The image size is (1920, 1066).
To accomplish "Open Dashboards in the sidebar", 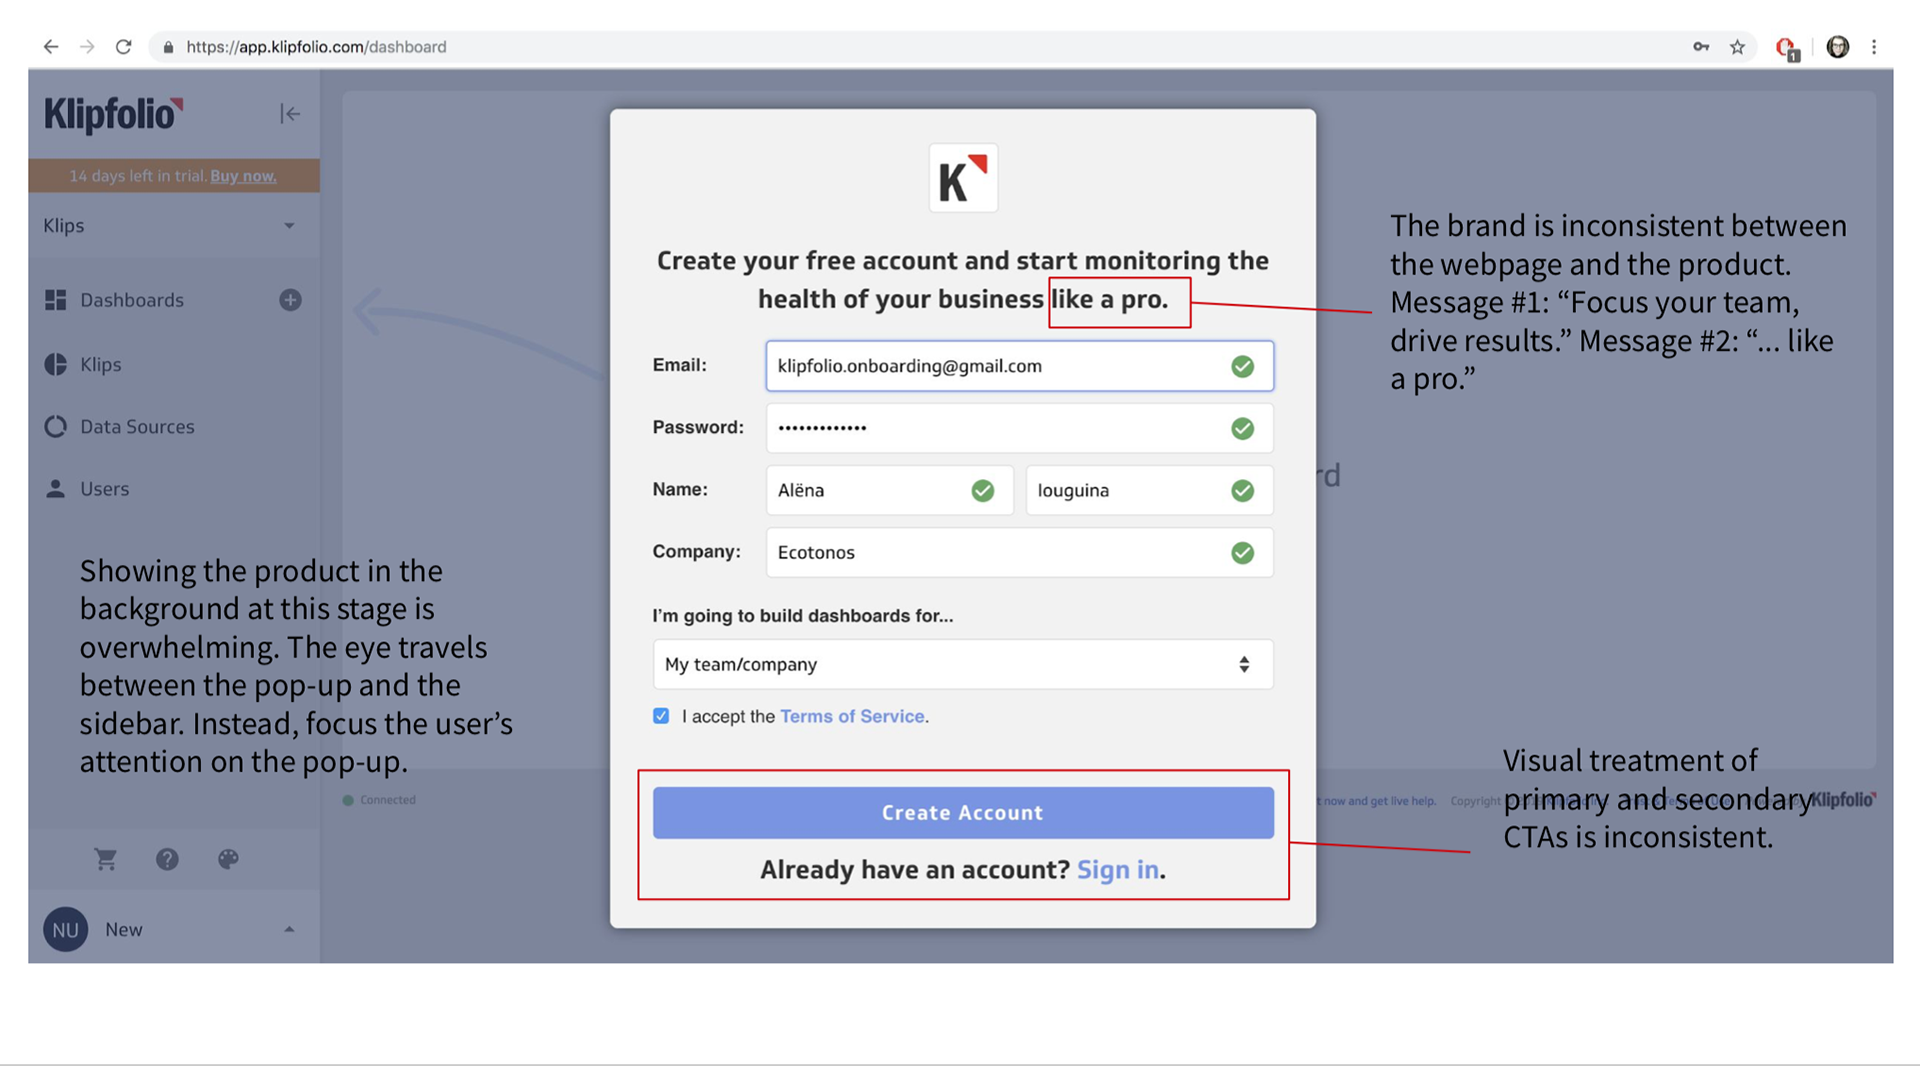I will [x=132, y=300].
